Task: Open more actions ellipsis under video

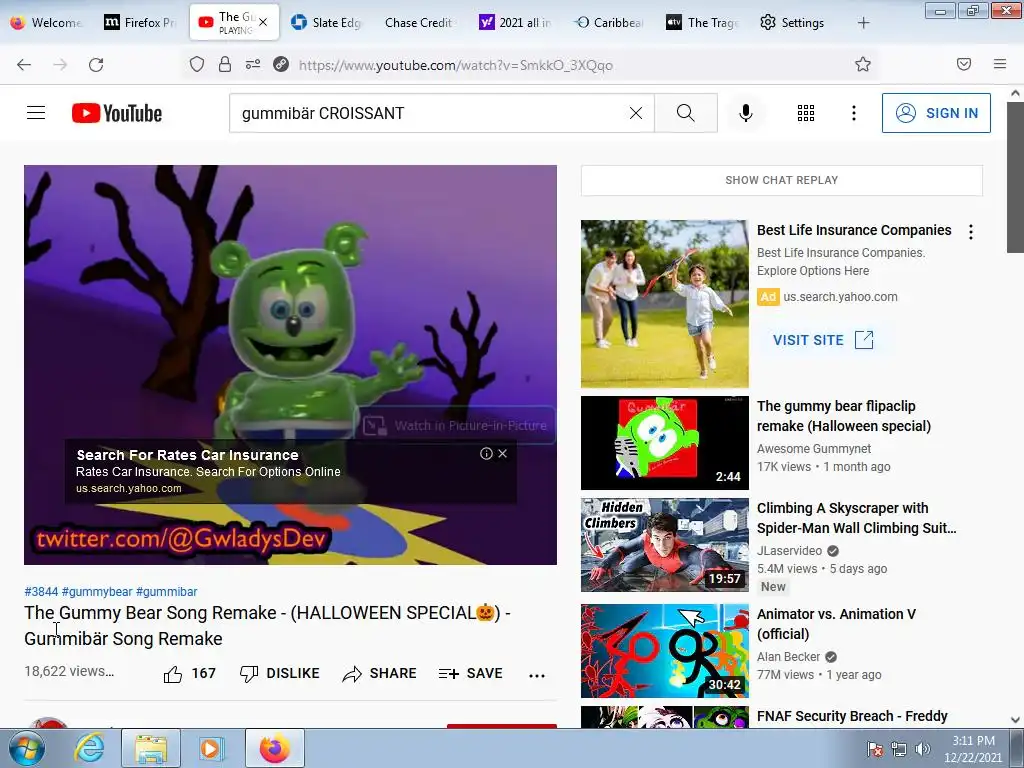Action: coord(537,675)
